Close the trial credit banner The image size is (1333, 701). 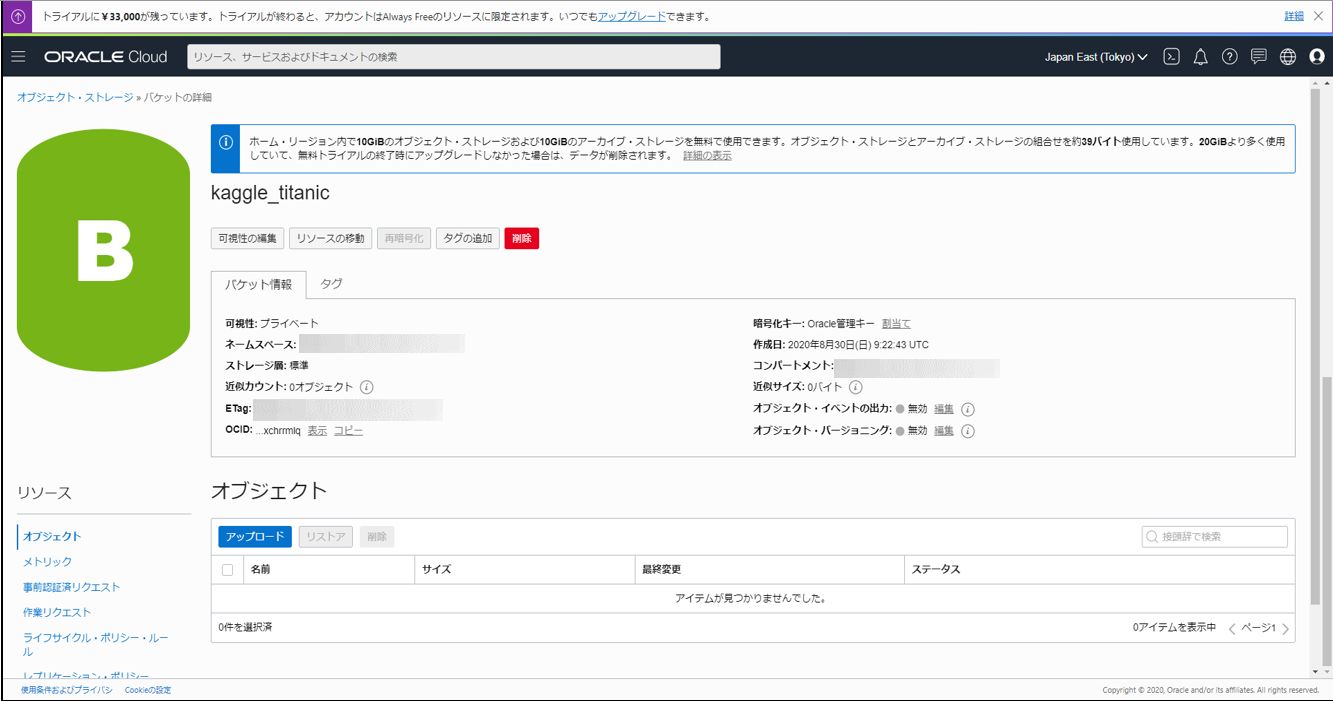pos(1318,16)
